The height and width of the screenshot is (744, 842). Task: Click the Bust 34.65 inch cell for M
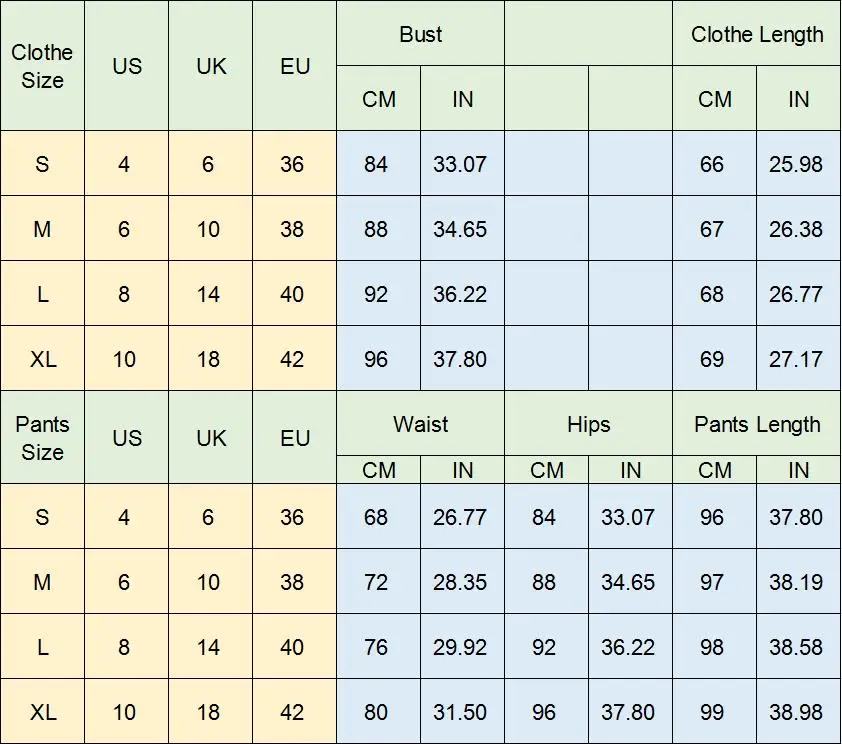pos(460,229)
